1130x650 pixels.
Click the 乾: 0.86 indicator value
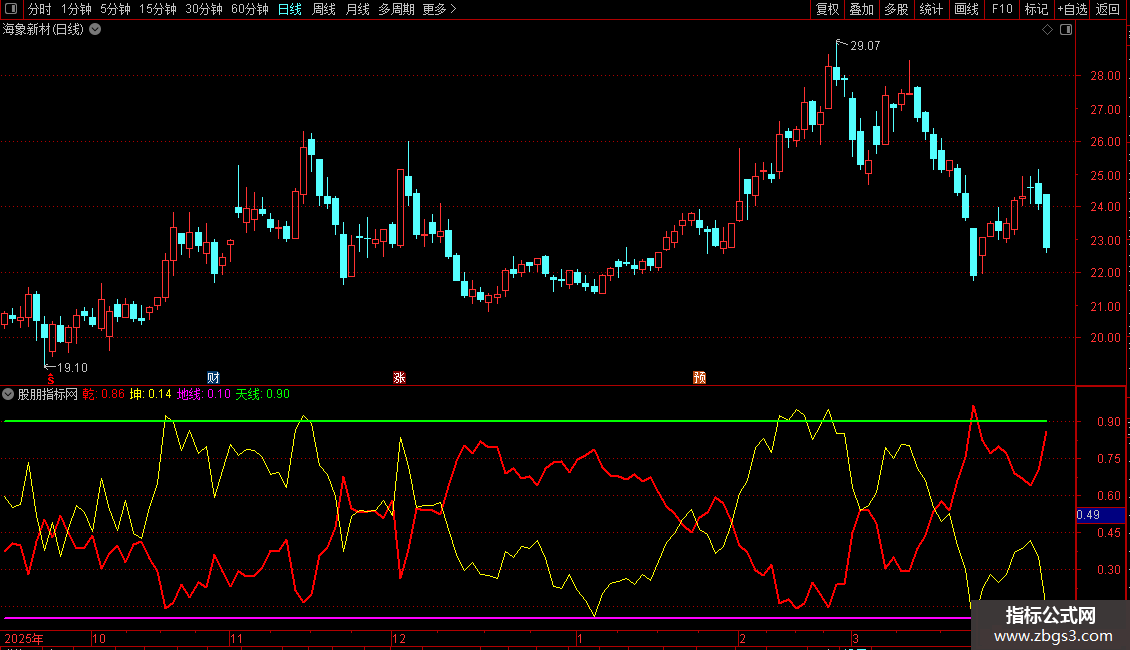(x=103, y=394)
